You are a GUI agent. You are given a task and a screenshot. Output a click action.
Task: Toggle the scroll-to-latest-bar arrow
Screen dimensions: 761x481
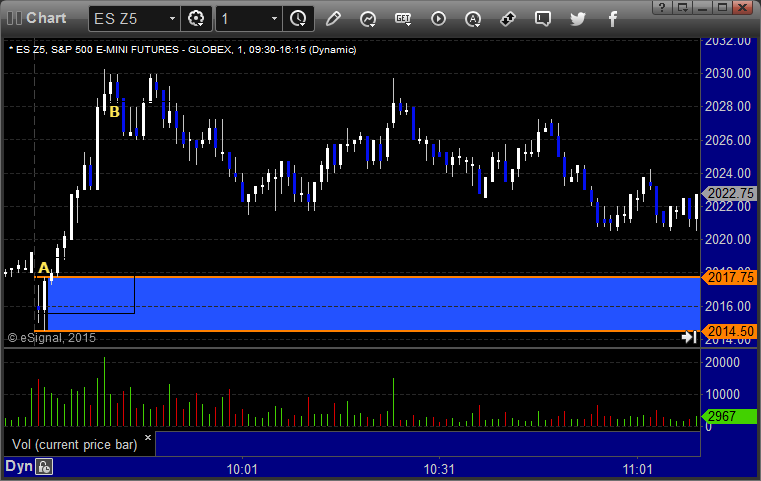tap(689, 338)
